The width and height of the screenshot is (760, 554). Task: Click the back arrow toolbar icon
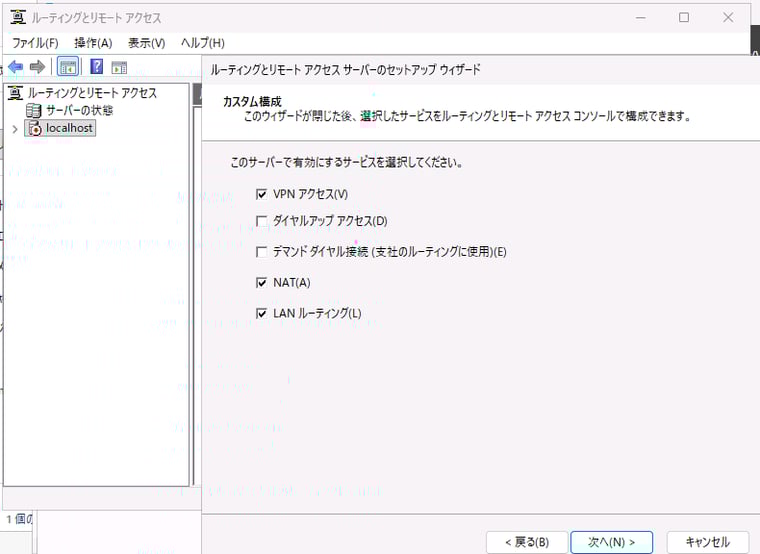16,66
